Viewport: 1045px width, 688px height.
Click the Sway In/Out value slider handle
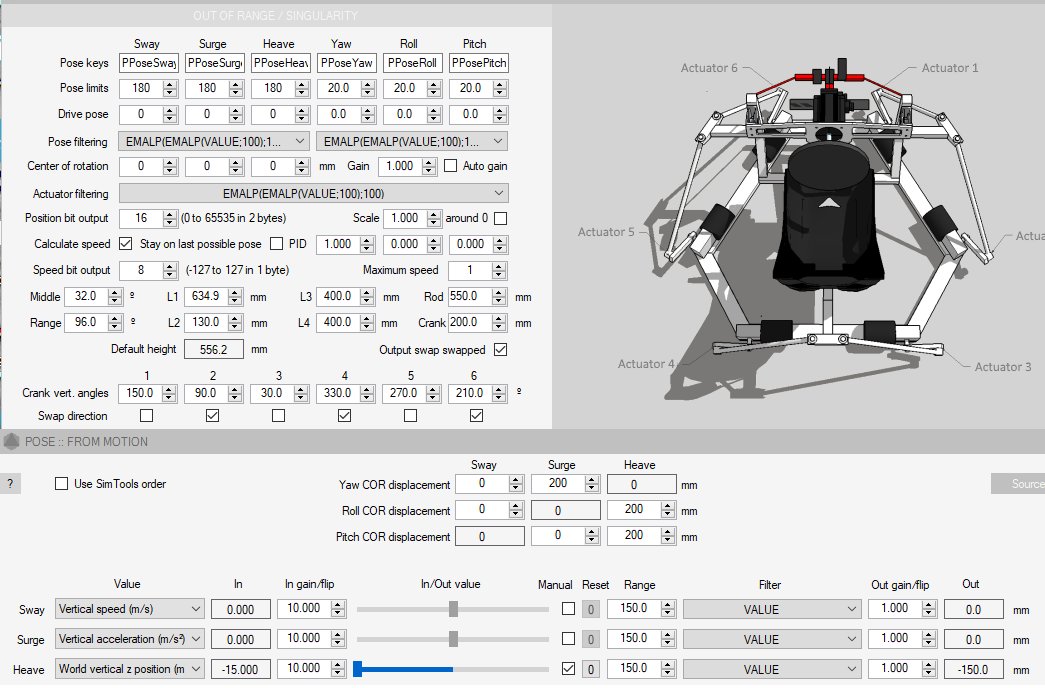click(x=453, y=609)
